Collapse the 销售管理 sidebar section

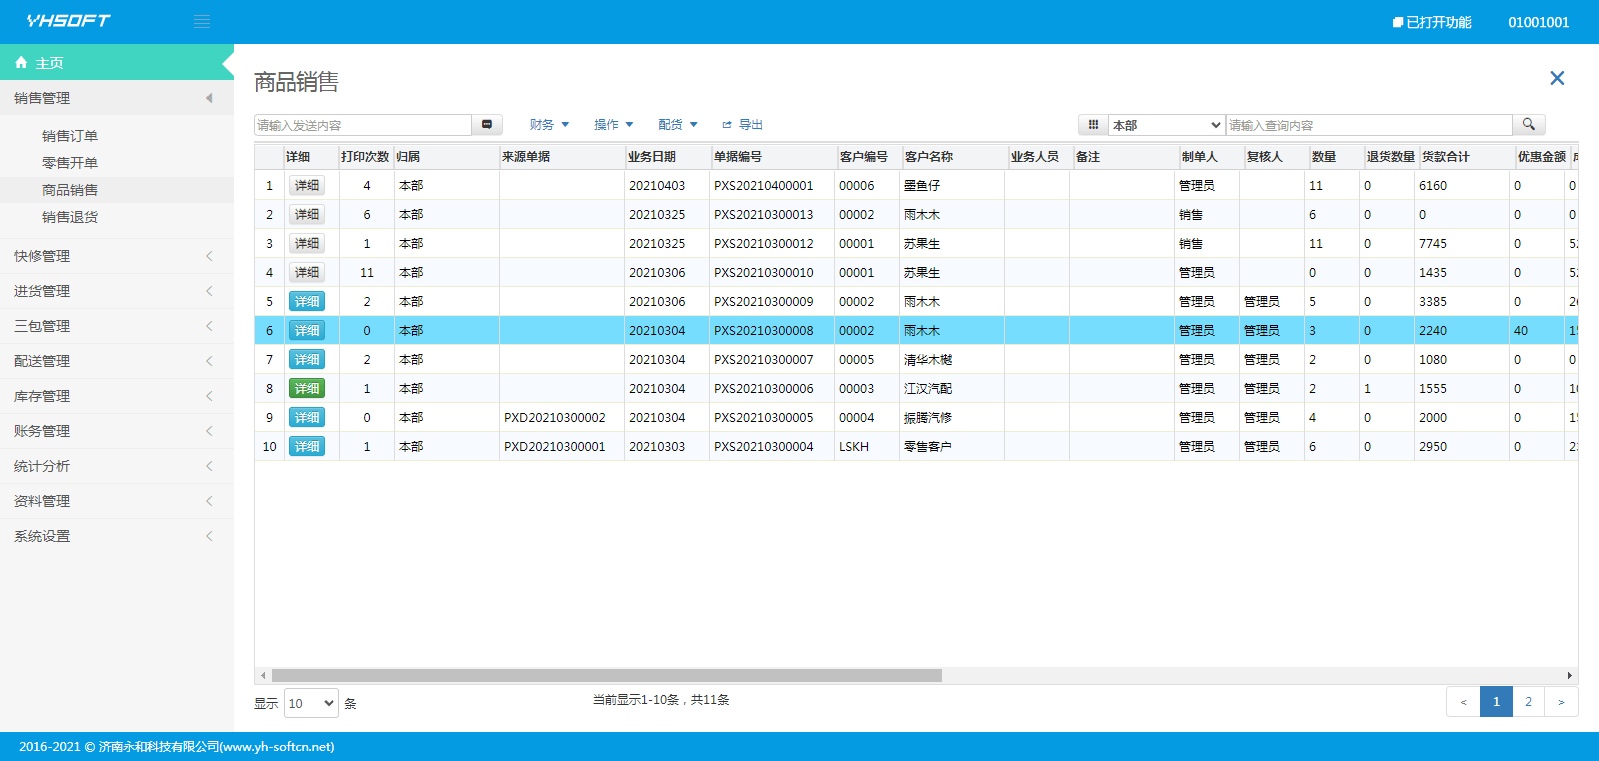(117, 98)
